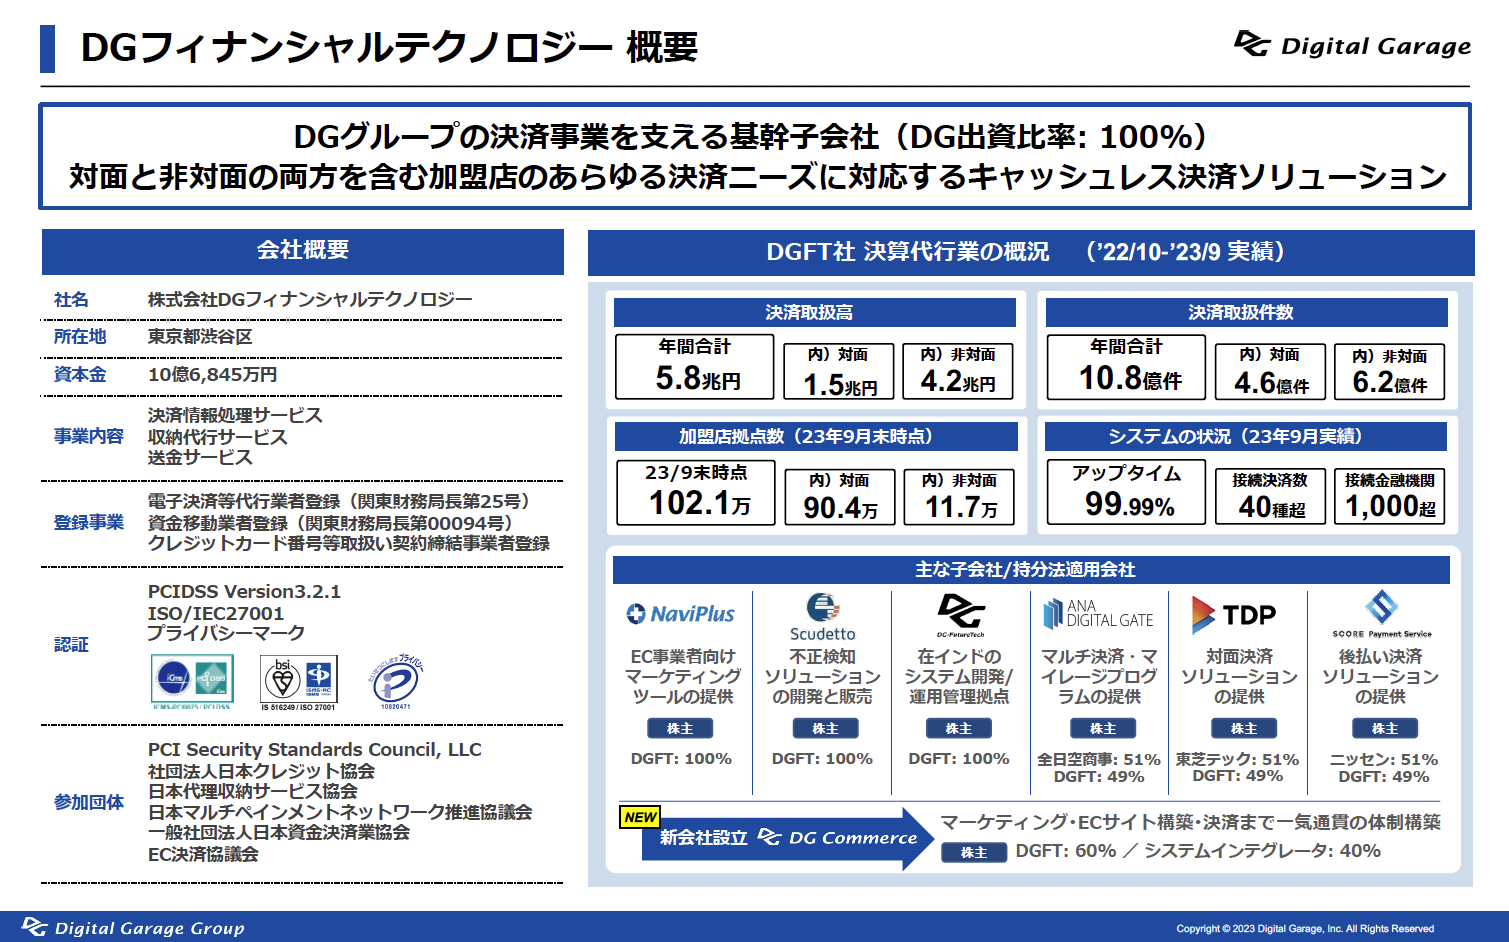Click the 資本金 row label
Image resolution: width=1509 pixels, height=942 pixels.
(x=80, y=375)
